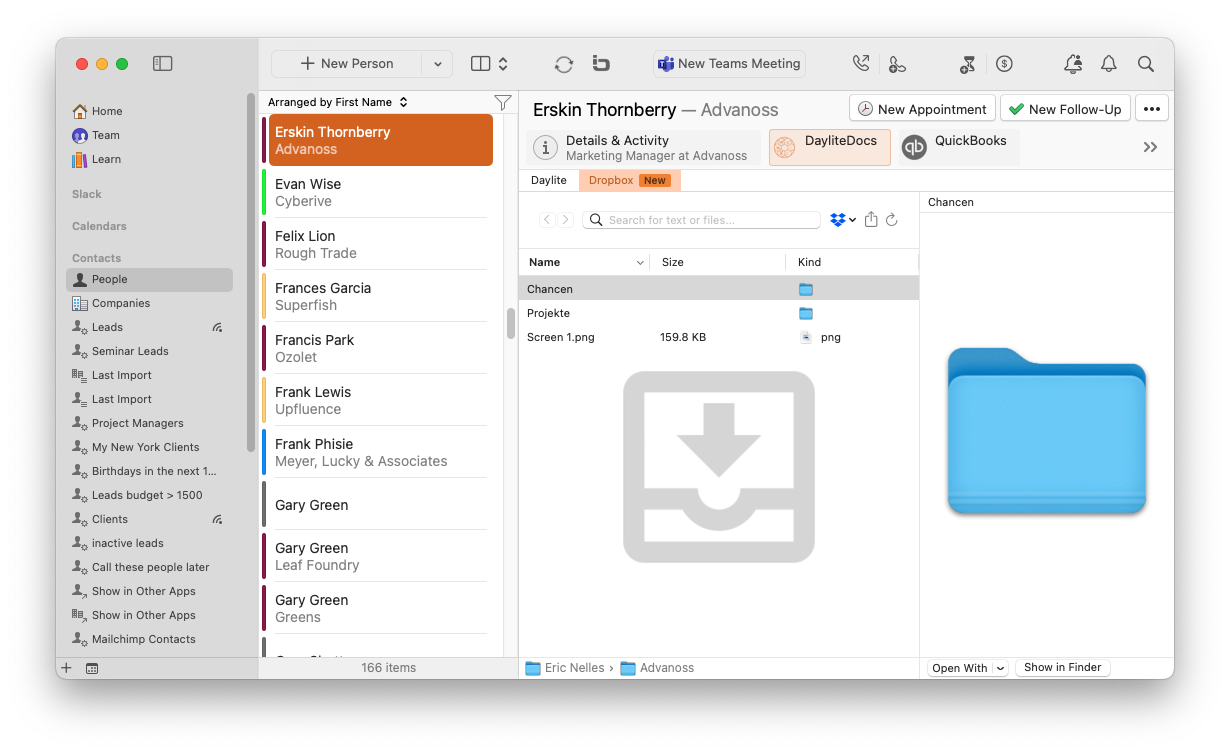Add a new list with plus icon
This screenshot has height=753, width=1230.
67,668
